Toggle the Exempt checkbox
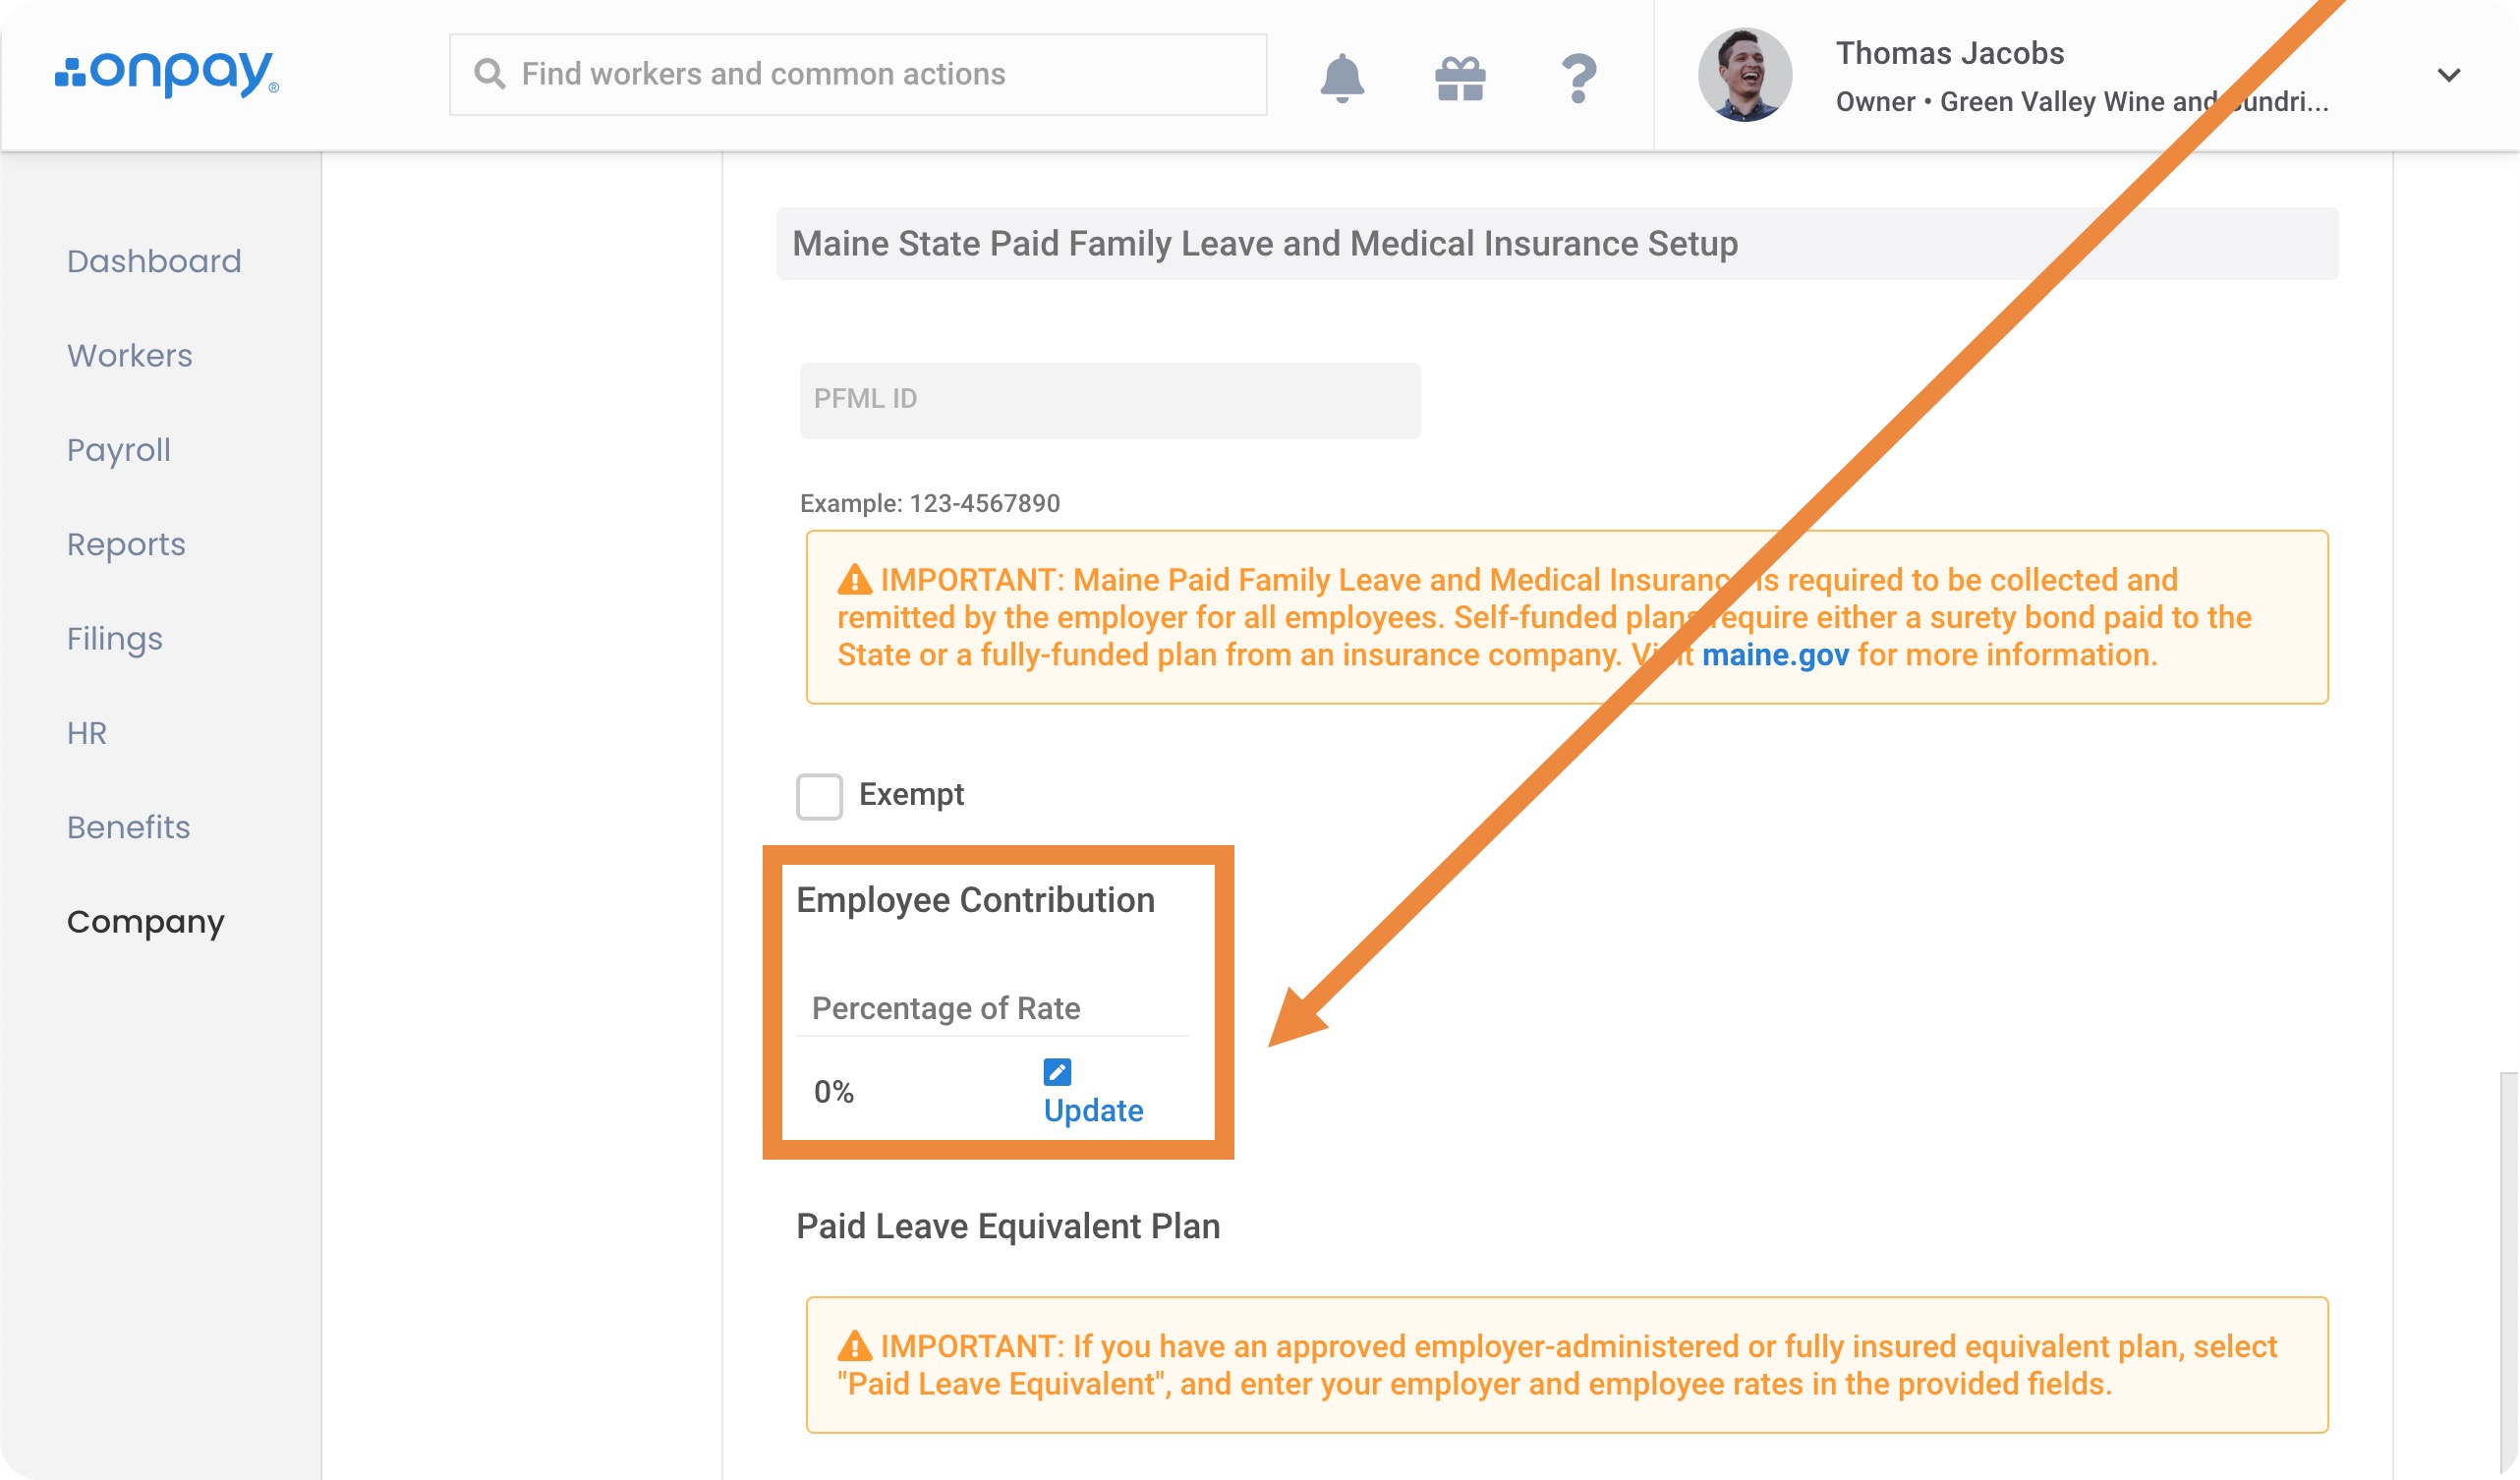 point(819,796)
